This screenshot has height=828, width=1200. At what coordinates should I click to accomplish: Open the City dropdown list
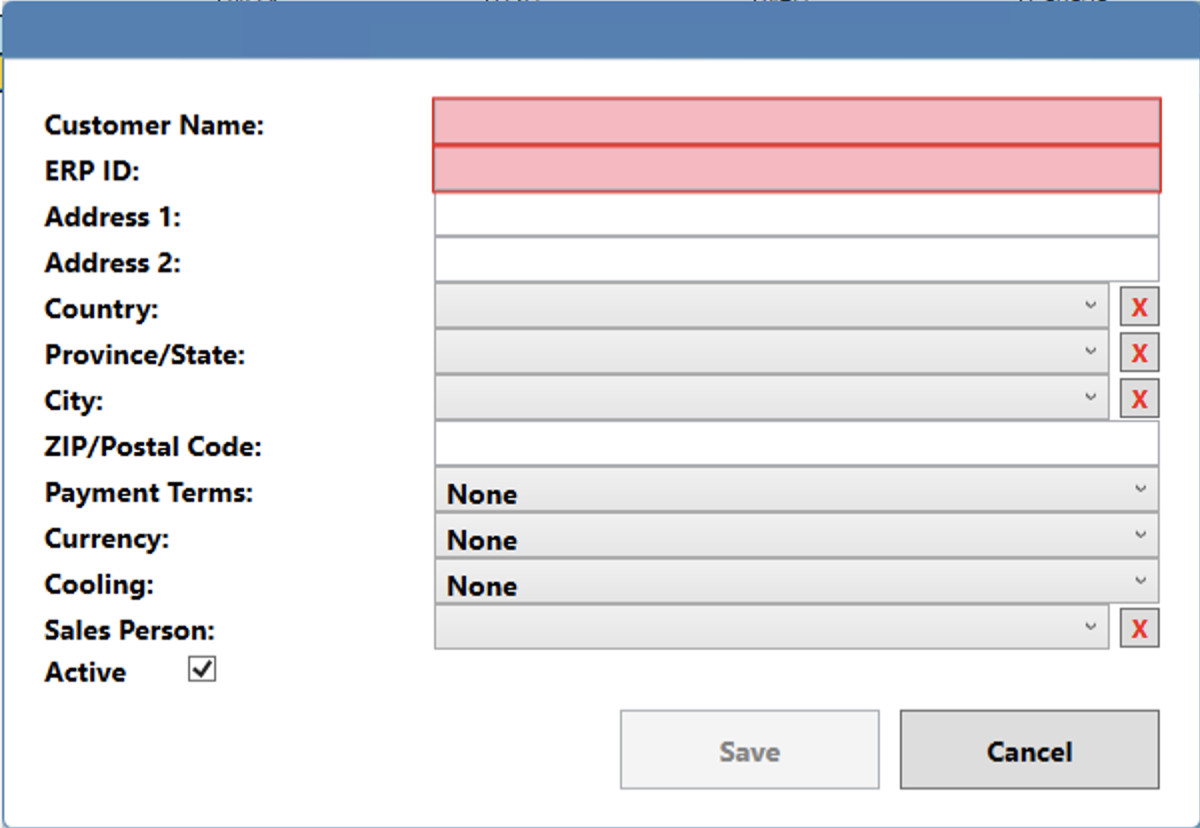click(771, 398)
